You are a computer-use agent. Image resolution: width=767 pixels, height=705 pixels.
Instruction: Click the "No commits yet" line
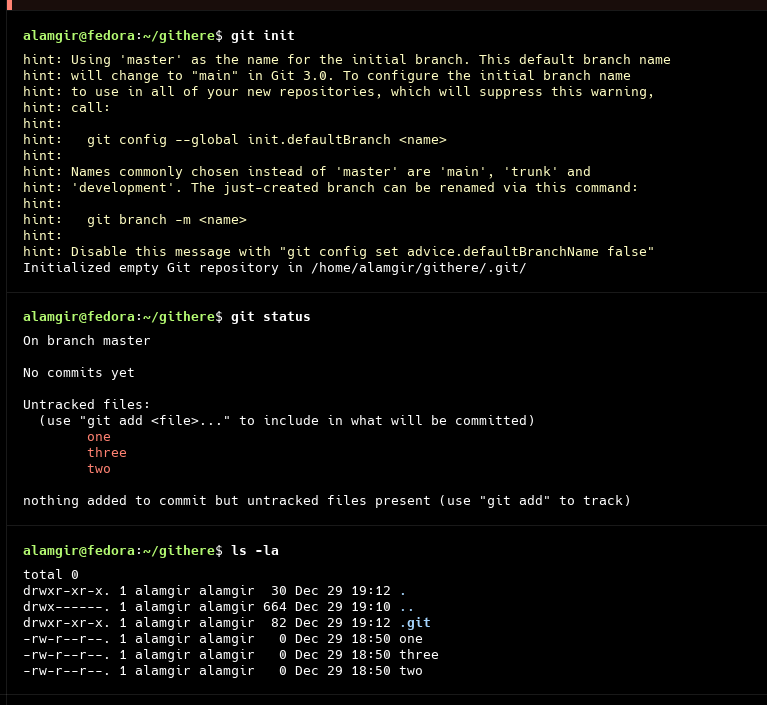coord(79,373)
